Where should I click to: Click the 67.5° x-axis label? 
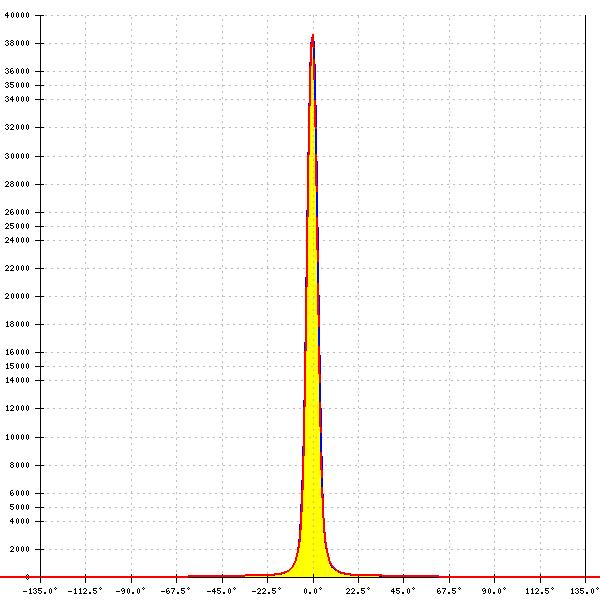(x=449, y=591)
